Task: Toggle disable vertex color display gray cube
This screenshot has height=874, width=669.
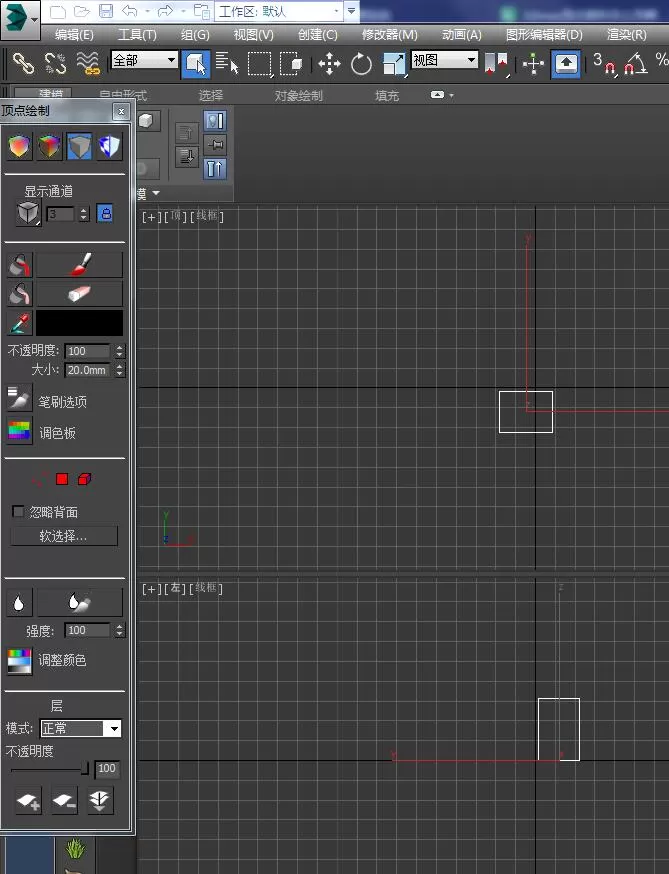Action: click(79, 147)
